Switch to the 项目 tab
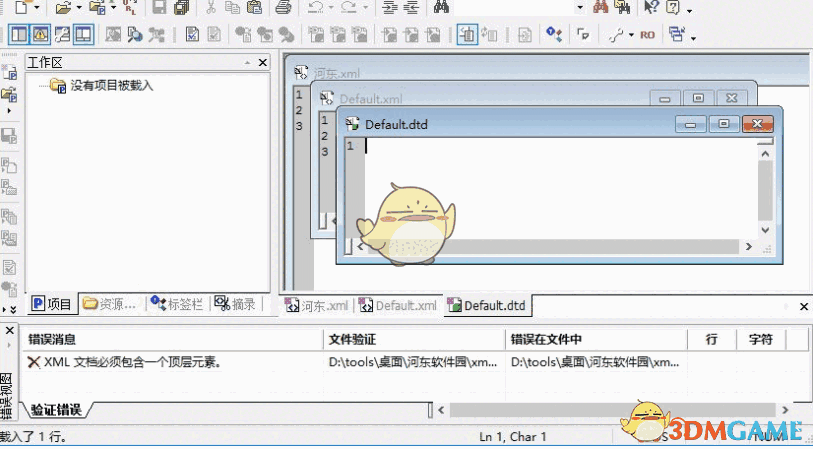The height and width of the screenshot is (449, 813). coord(51,304)
